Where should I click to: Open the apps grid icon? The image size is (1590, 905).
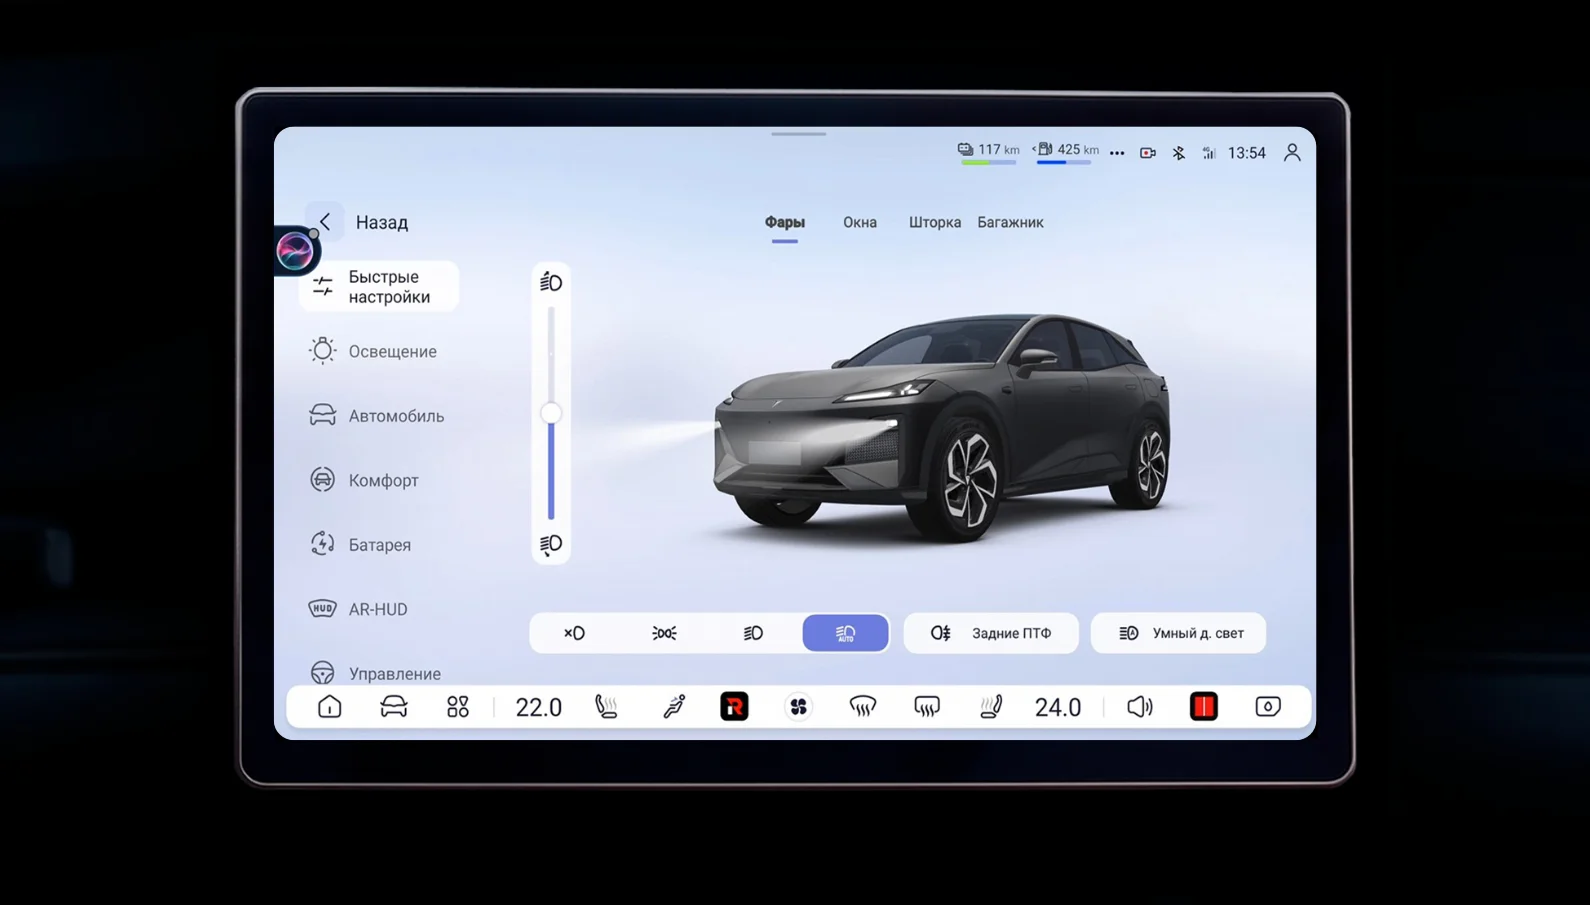tap(458, 707)
